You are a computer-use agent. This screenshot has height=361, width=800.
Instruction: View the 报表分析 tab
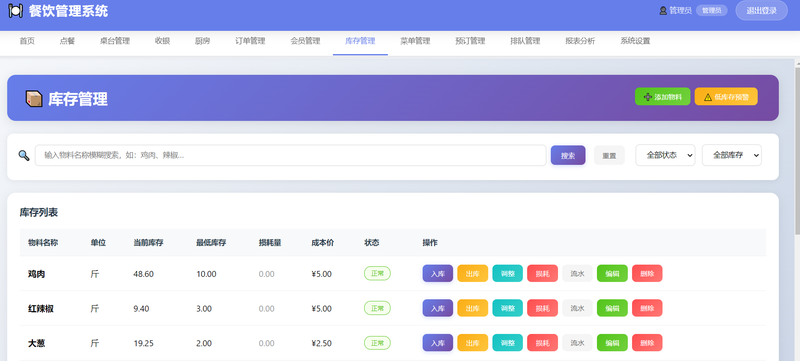(x=580, y=41)
